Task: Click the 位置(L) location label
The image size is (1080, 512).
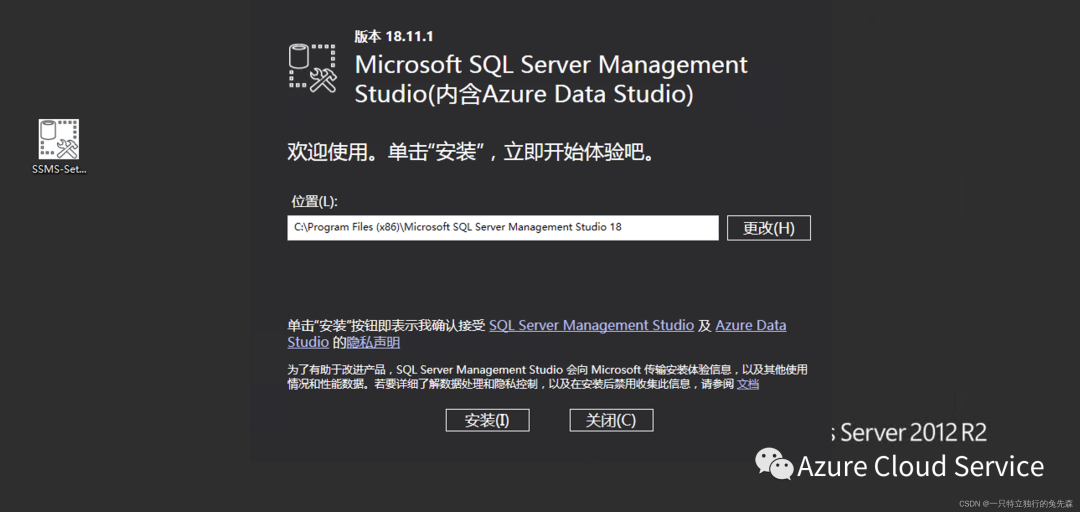Action: point(315,202)
